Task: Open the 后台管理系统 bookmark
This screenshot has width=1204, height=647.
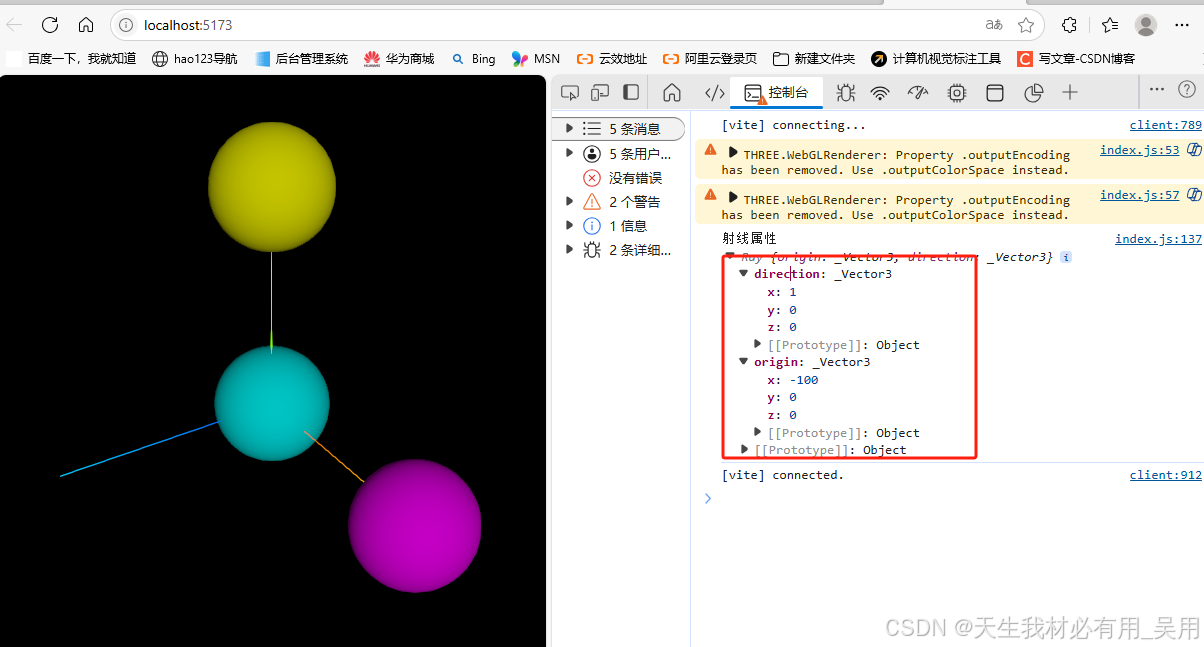Action: pos(301,59)
